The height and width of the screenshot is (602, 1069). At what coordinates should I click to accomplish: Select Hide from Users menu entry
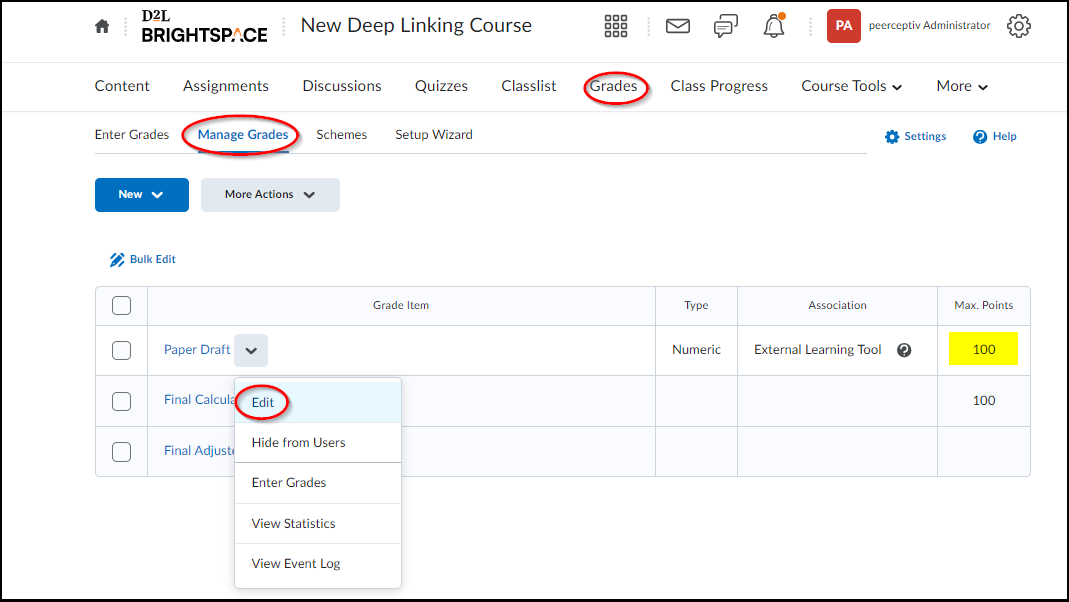tap(318, 442)
